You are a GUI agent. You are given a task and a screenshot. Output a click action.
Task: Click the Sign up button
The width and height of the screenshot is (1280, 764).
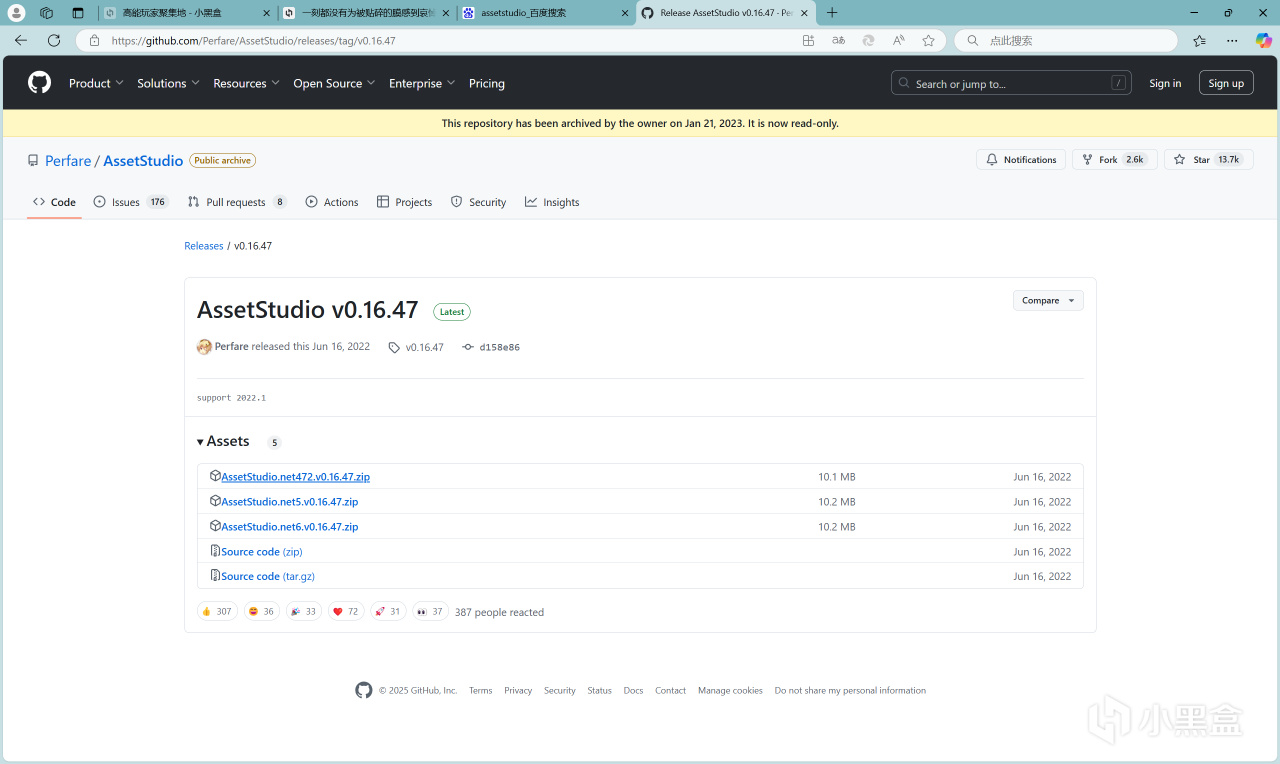pos(1226,83)
